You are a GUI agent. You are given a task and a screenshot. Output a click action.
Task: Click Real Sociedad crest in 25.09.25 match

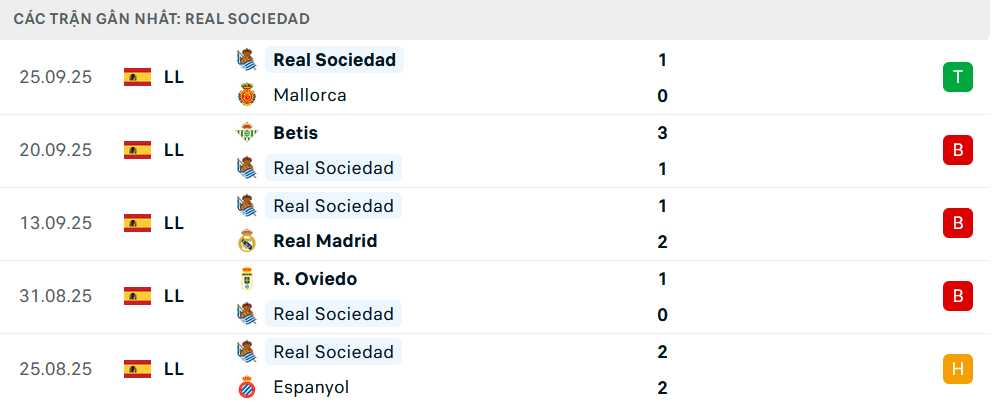[246, 60]
